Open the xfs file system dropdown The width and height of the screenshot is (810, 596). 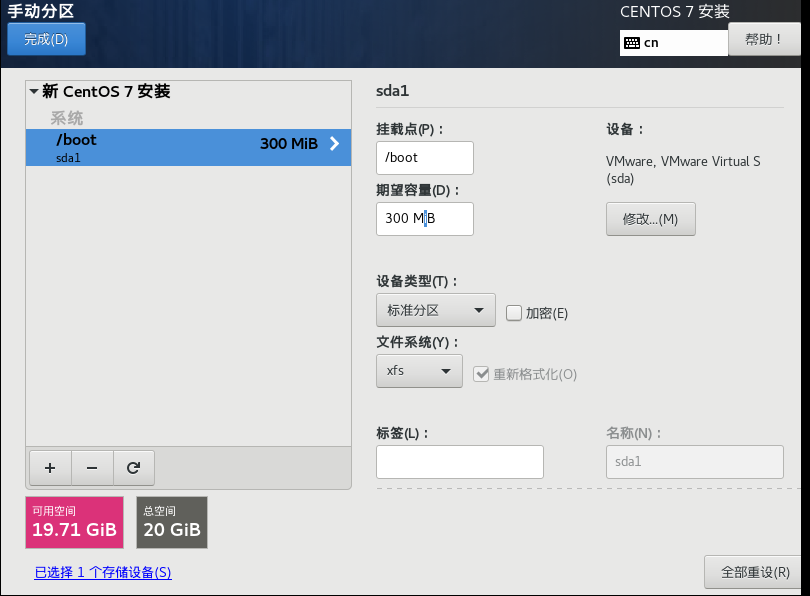419,371
